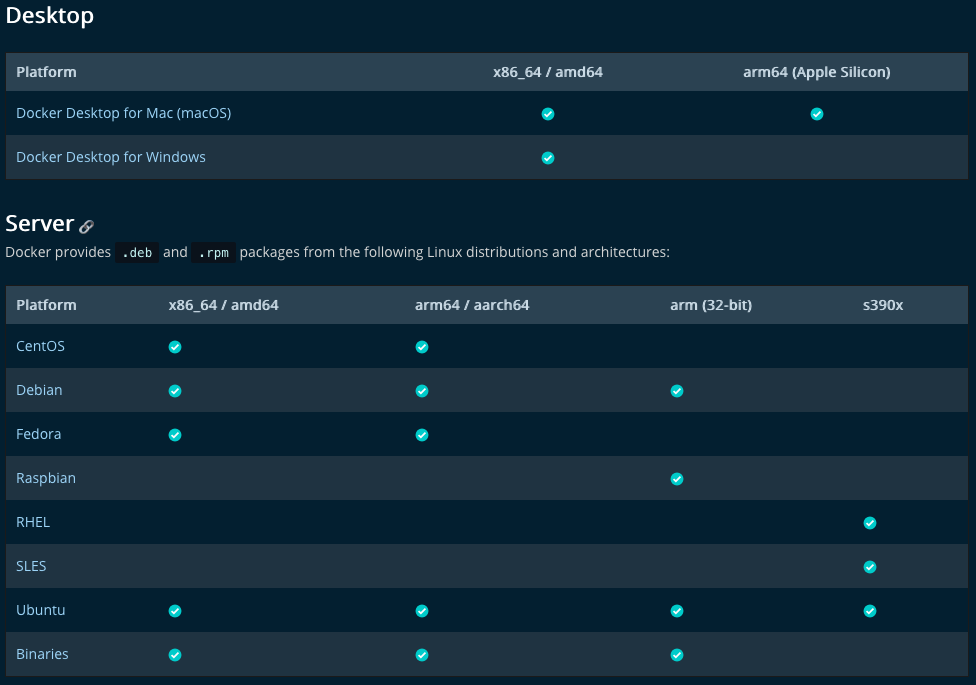Click the CentOS arm64 / aarch64 checkmark icon
This screenshot has height=685, width=976.
click(422, 347)
